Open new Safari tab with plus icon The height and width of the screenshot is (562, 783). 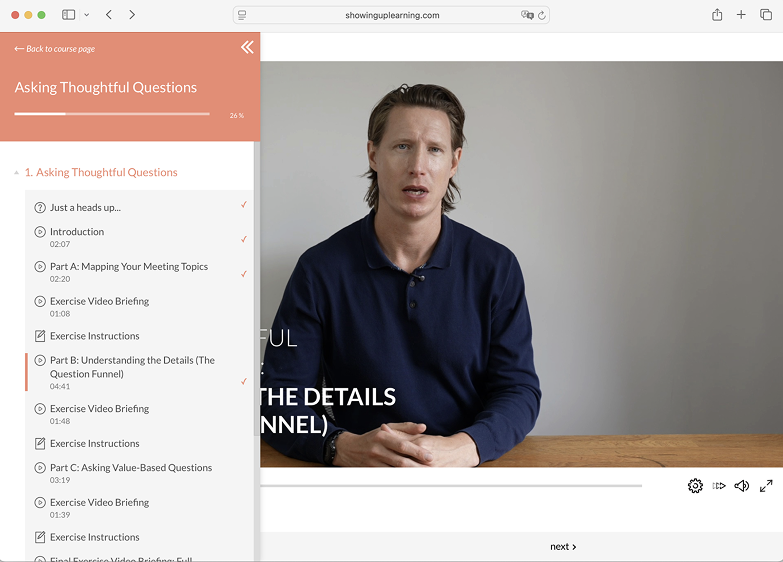(x=741, y=15)
